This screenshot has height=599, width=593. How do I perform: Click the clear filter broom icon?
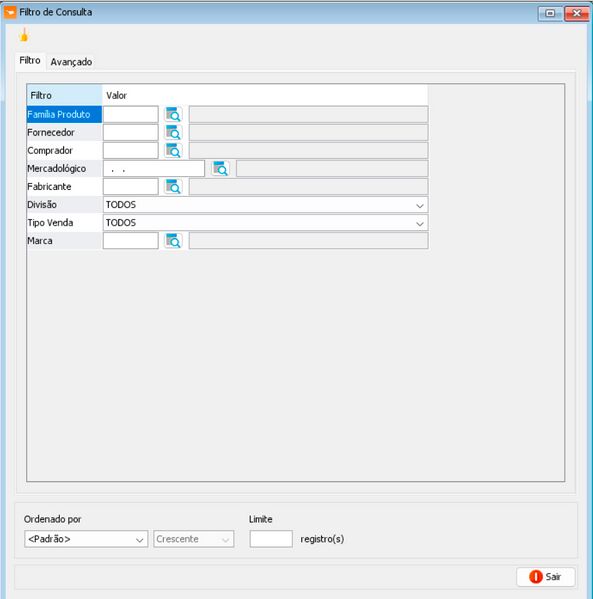click(24, 36)
